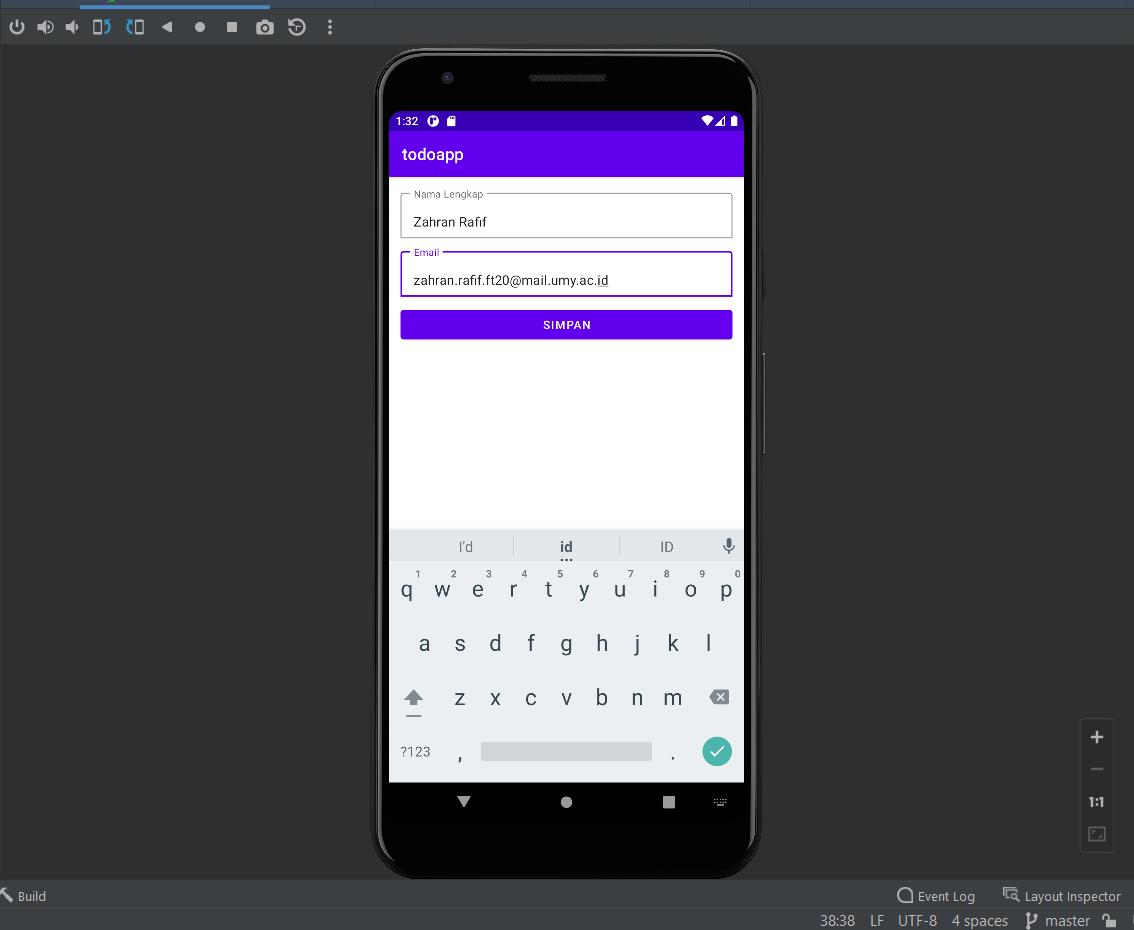Tap the d key on keyboard
Image resolution: width=1134 pixels, height=930 pixels.
[495, 644]
